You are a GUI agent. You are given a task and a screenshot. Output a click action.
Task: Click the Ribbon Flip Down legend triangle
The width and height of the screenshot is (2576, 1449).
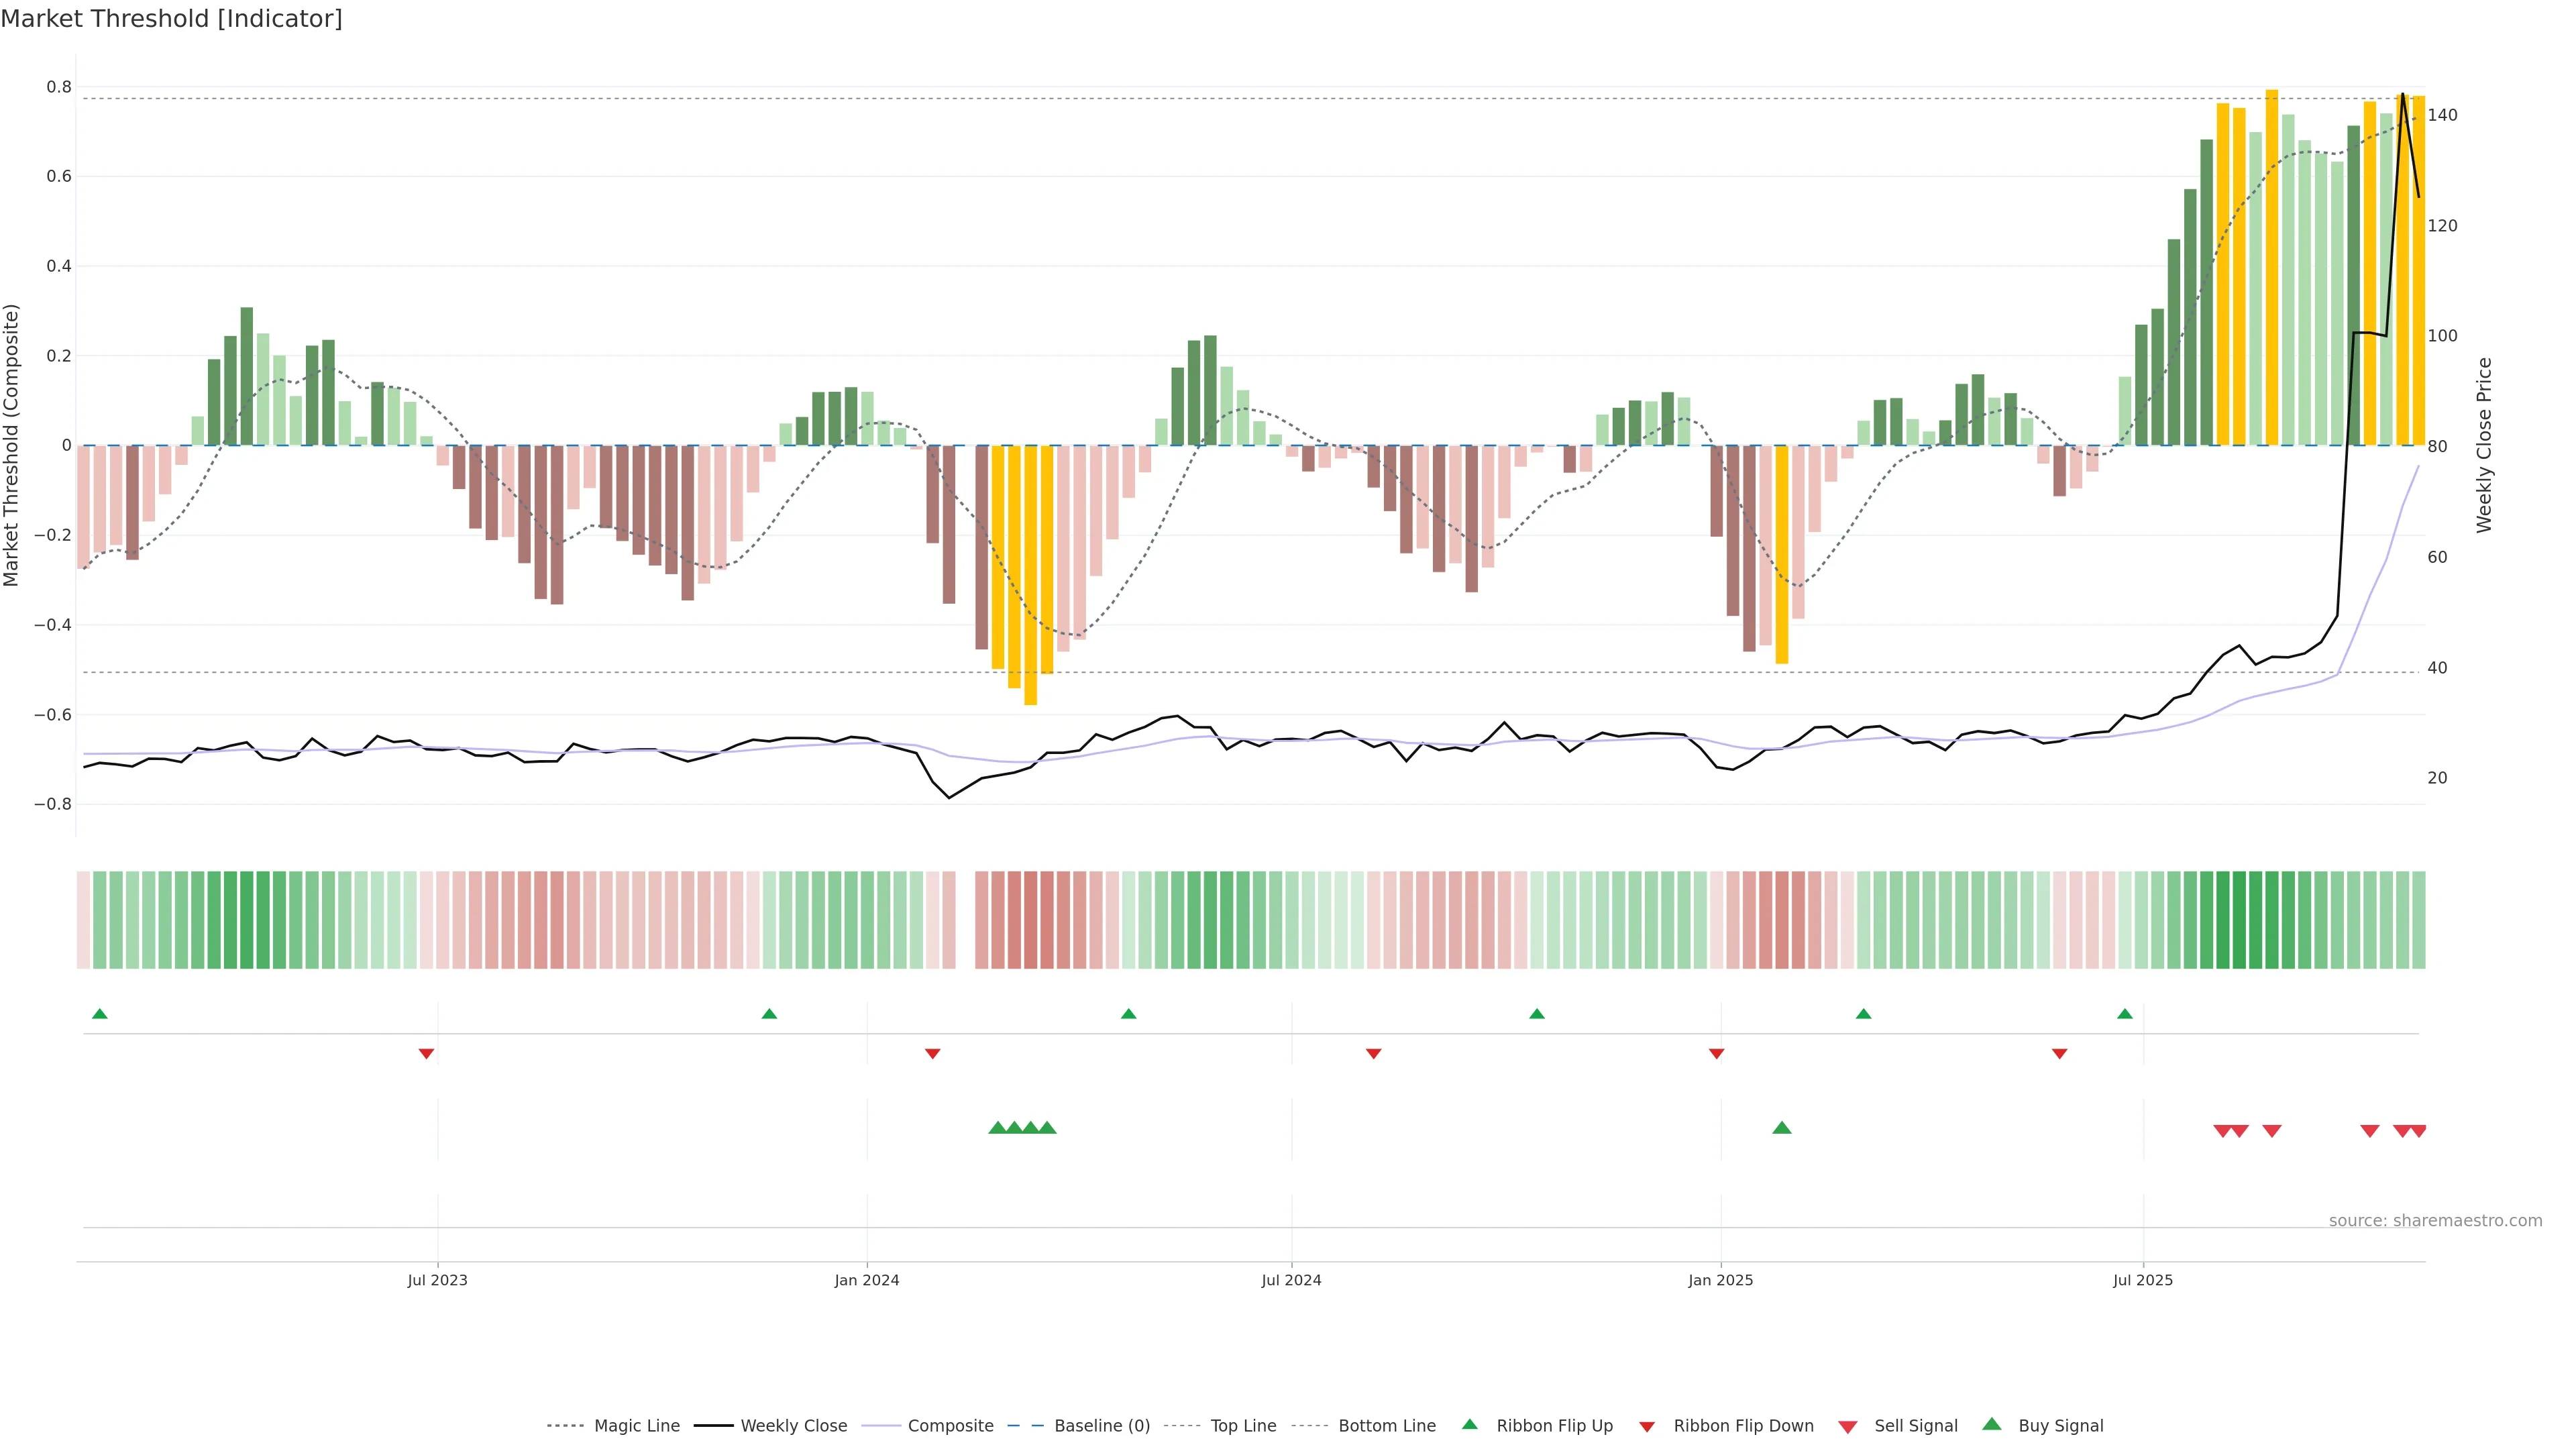[x=1647, y=1427]
